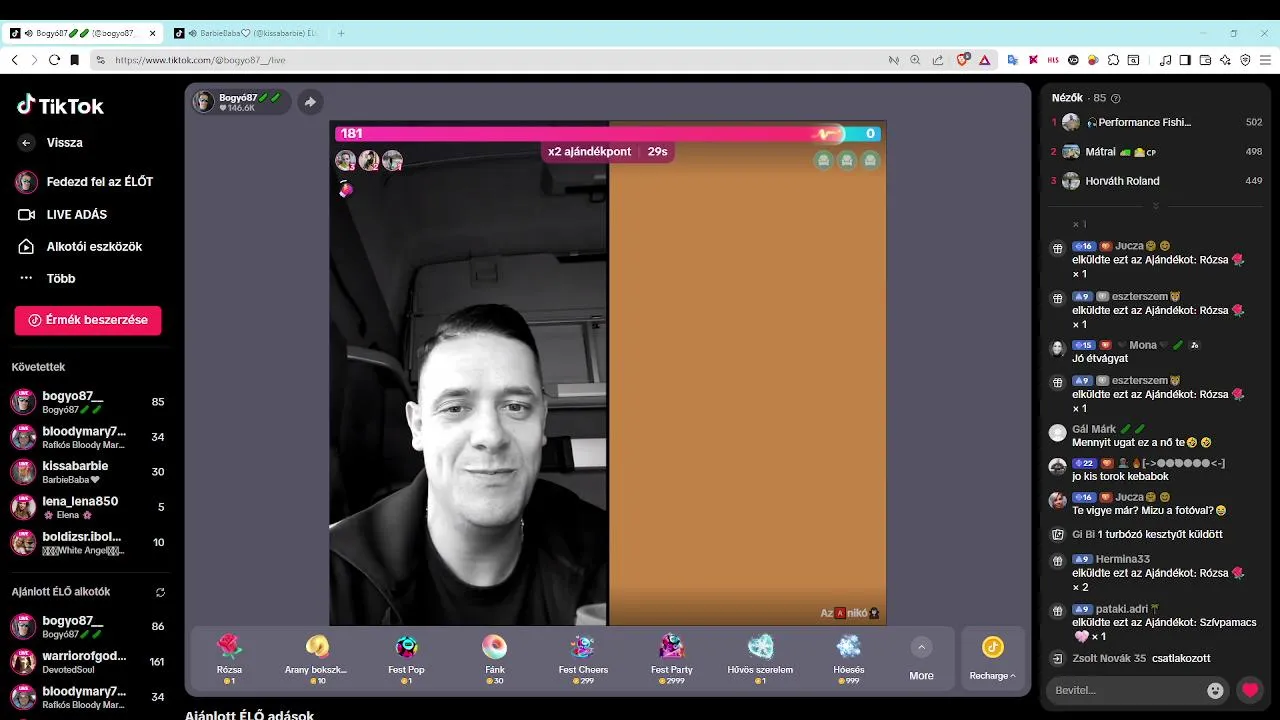Open LIVE ADÁS menu item
The width and height of the screenshot is (1280, 720).
click(62, 214)
